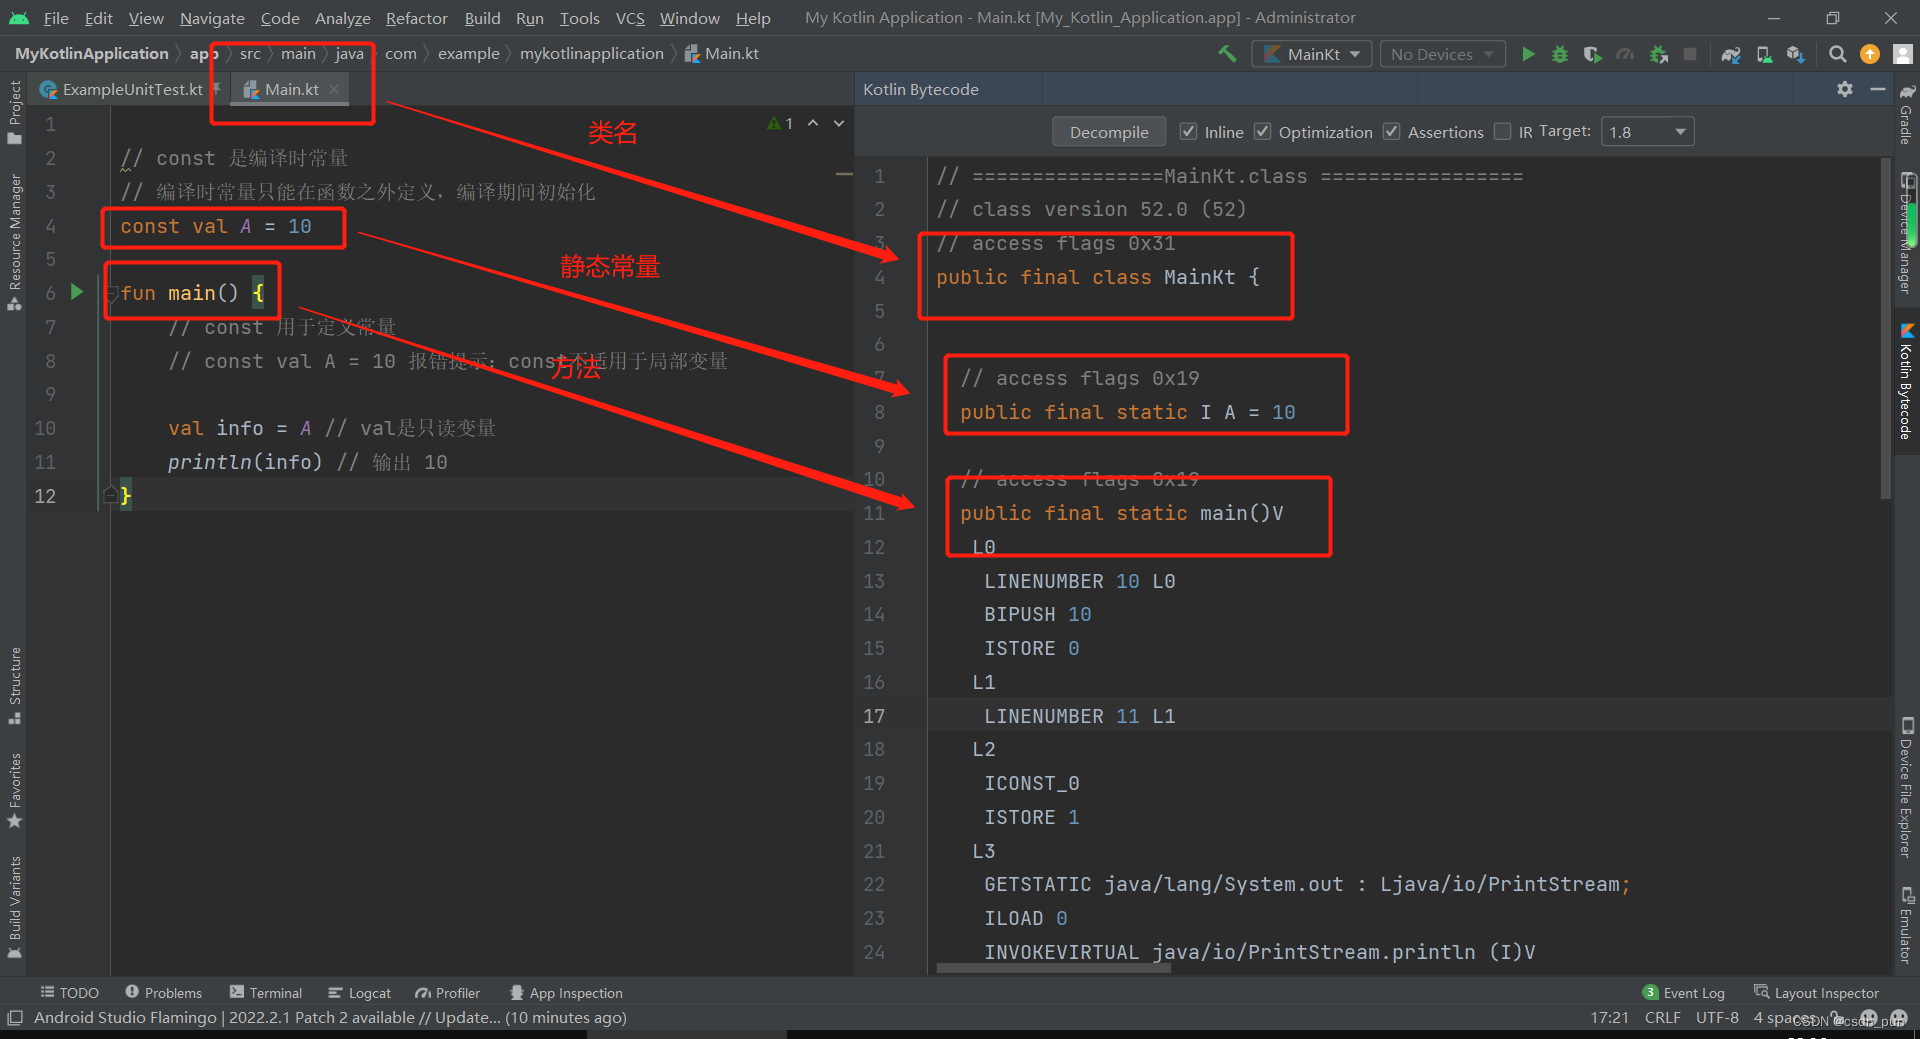Viewport: 1920px width, 1039px height.
Task: Open Target JVM version 1.8 dropdown
Action: (1647, 131)
